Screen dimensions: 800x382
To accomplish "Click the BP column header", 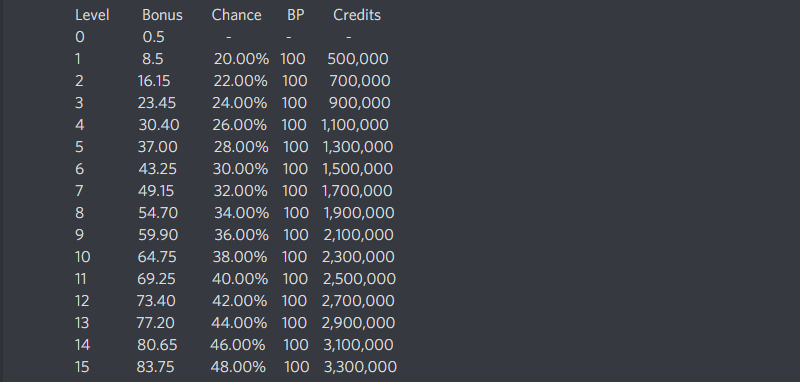I will [295, 15].
